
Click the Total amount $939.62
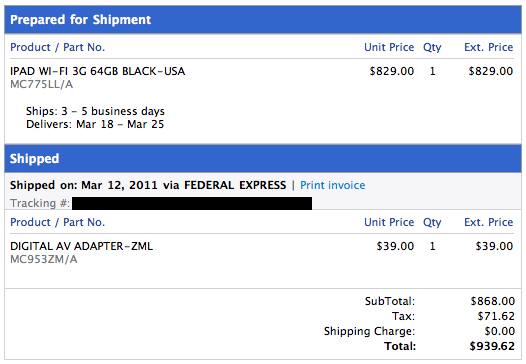click(x=492, y=346)
